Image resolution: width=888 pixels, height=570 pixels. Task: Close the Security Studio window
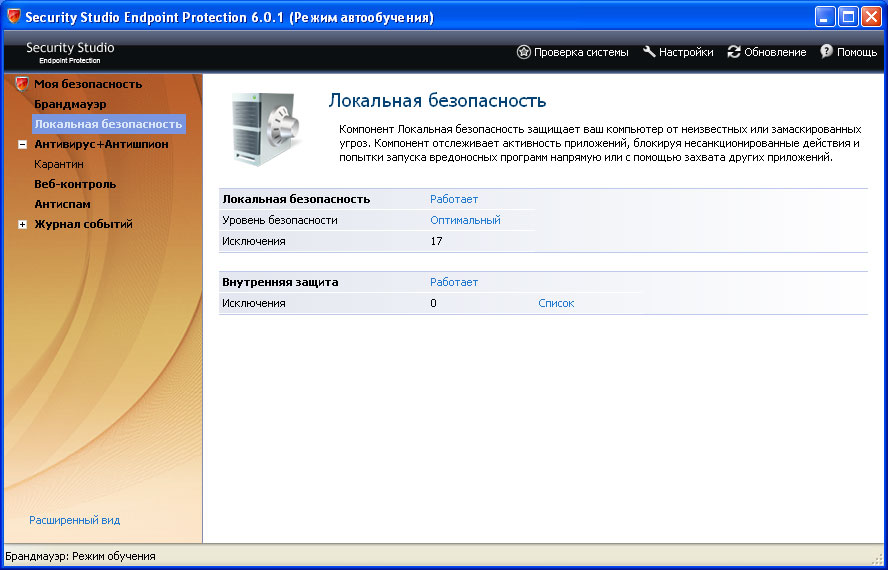[x=872, y=17]
